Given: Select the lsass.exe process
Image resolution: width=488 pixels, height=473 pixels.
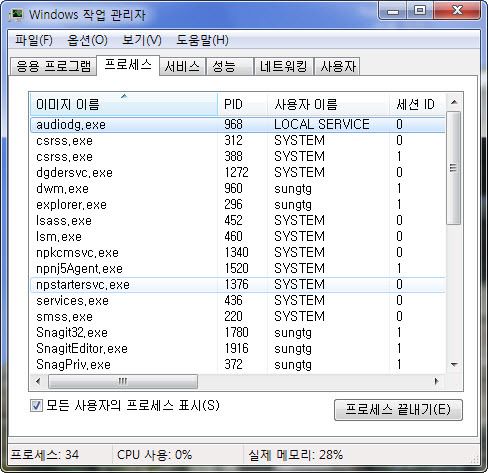Looking at the screenshot, I should pyautogui.click(x=238, y=221).
